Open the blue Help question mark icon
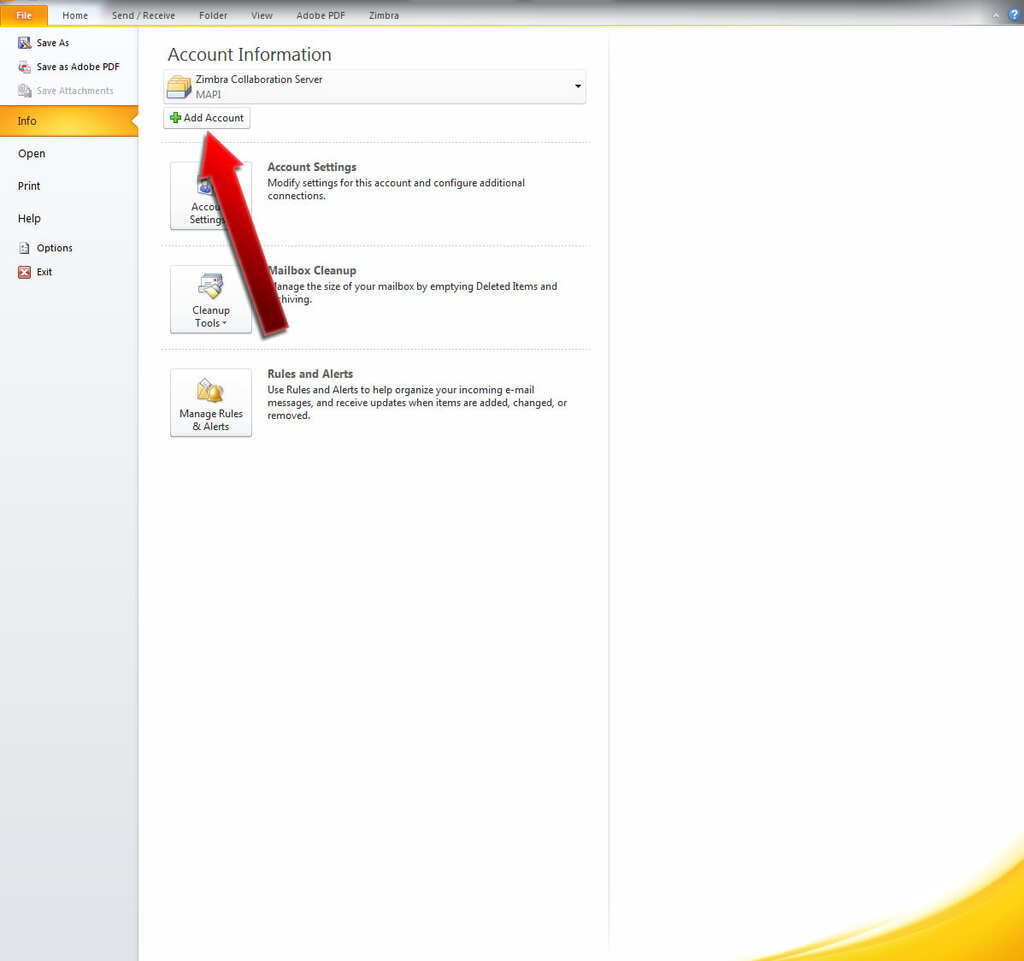This screenshot has height=961, width=1024. pos(1013,14)
